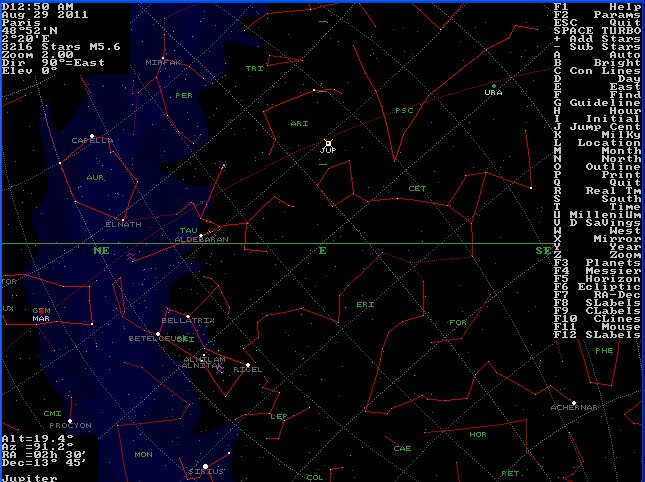The height and width of the screenshot is (482, 645).
Task: Toggle F6 Ecliptic line
Action: (x=597, y=287)
